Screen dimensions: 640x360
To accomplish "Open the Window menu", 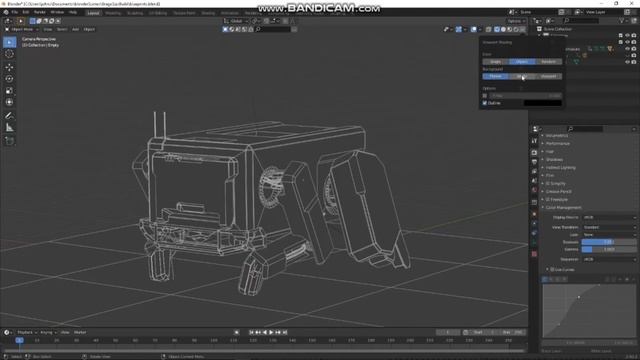I will point(57,12).
